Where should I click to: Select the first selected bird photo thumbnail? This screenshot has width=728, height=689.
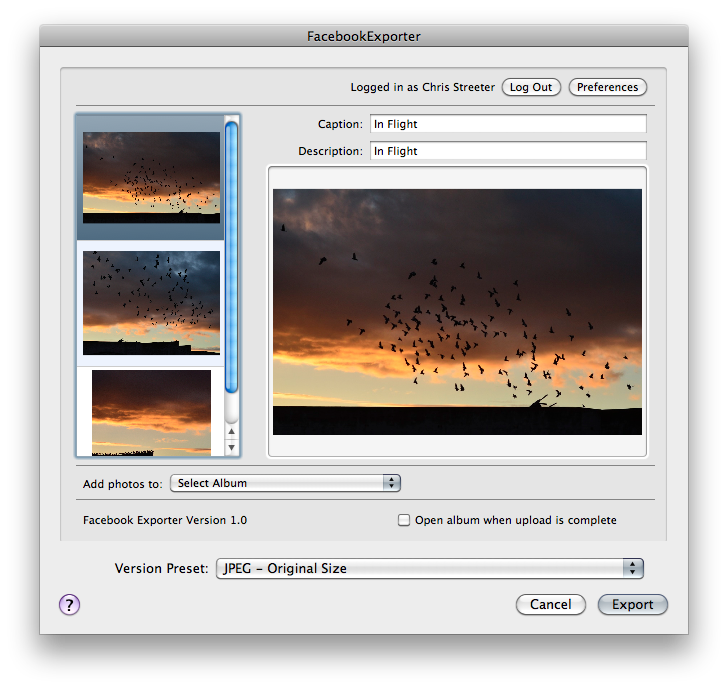click(x=151, y=177)
